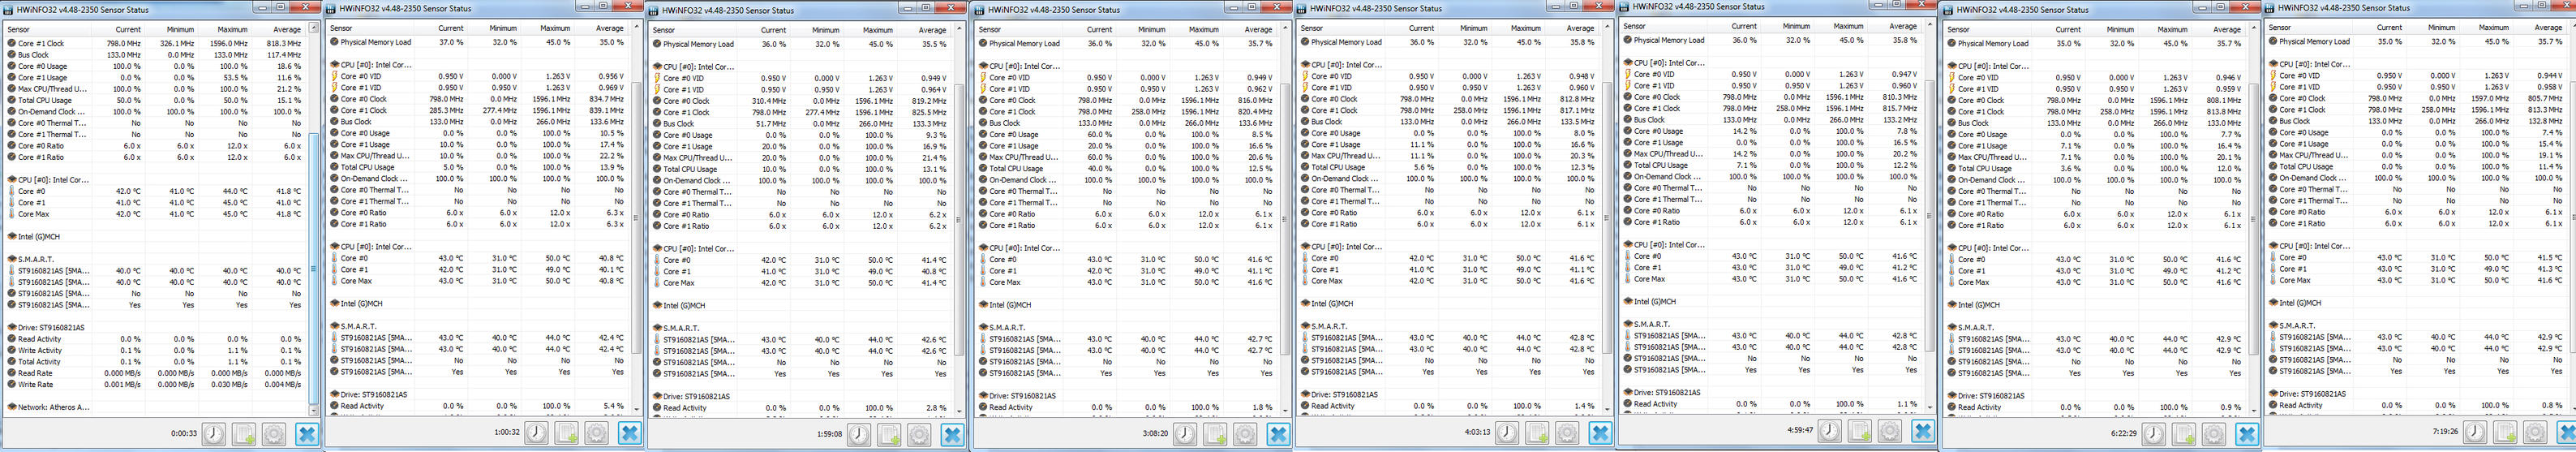
Task: Start logging in the 1:59:08 window
Action: coord(890,434)
